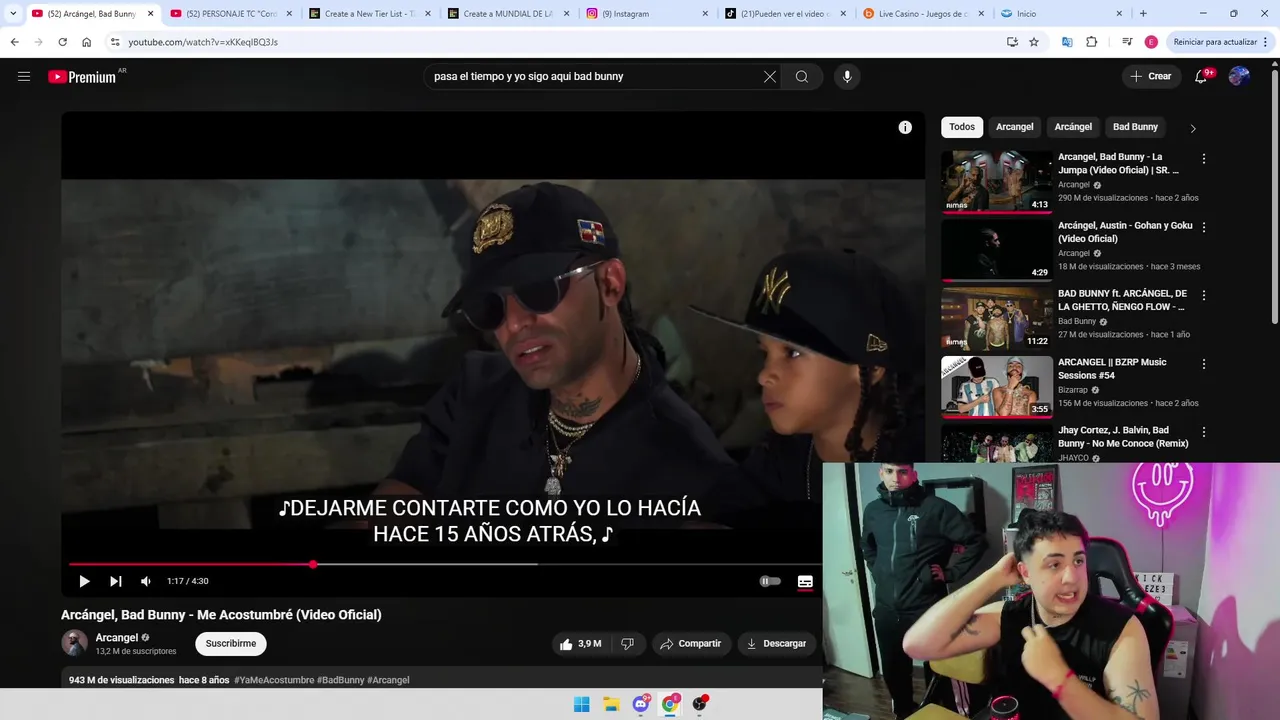The width and height of the screenshot is (1280, 720).
Task: Open the Crear create button
Action: [x=1150, y=76]
